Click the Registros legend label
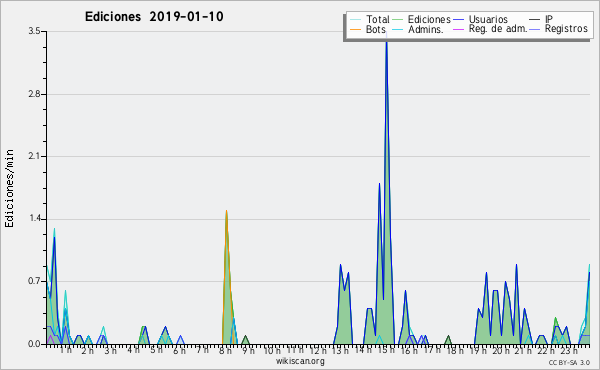The width and height of the screenshot is (600, 370). 566,29
